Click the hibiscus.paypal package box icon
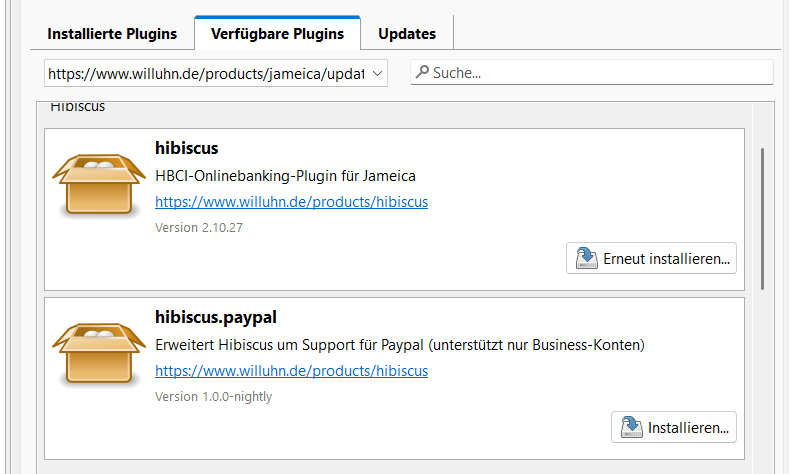This screenshot has width=789, height=474. click(x=98, y=355)
